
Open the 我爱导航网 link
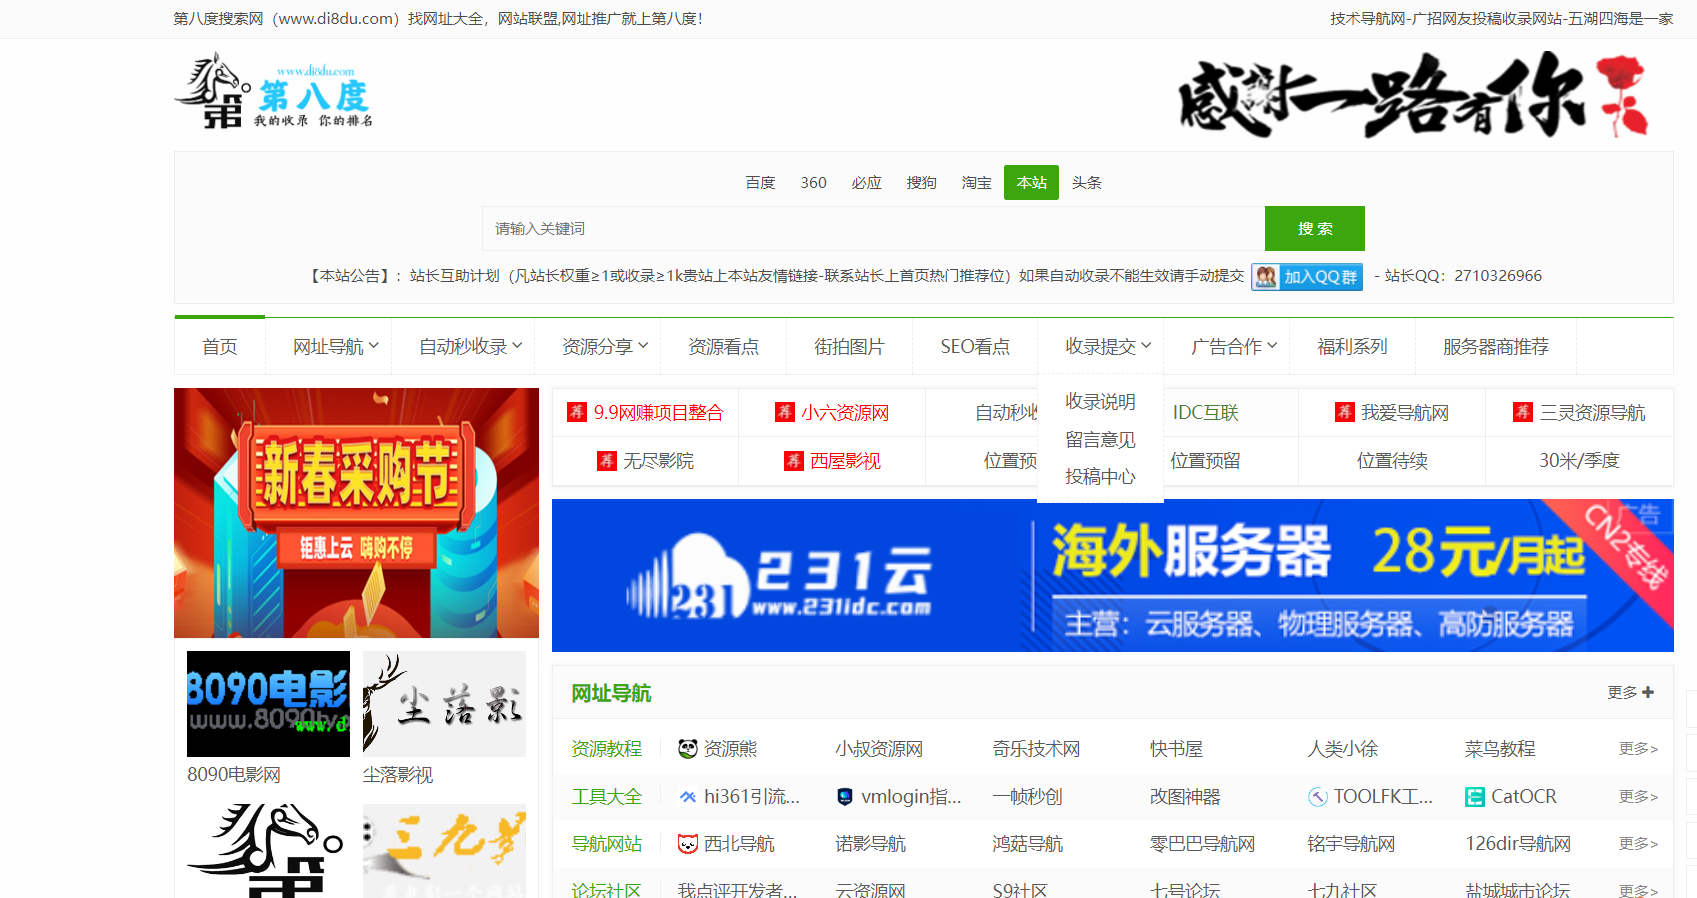(x=1405, y=412)
